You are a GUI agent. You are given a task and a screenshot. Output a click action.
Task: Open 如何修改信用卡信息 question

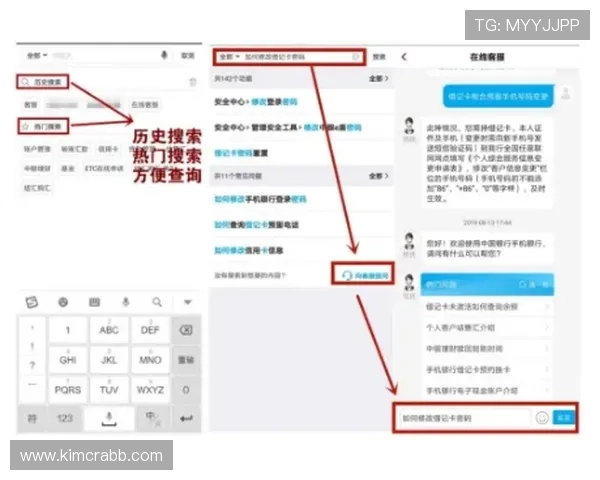coord(302,250)
